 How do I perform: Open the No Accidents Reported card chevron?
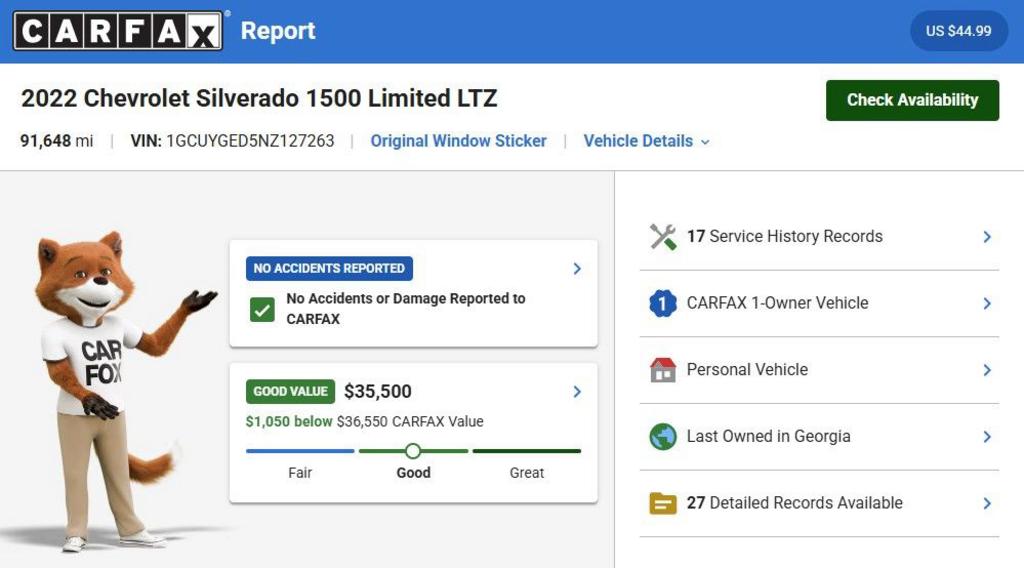[x=577, y=268]
